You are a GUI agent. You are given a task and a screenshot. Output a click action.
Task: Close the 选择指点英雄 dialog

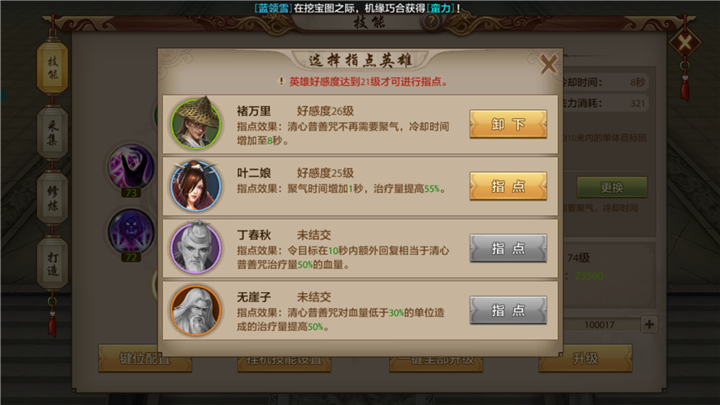(549, 64)
